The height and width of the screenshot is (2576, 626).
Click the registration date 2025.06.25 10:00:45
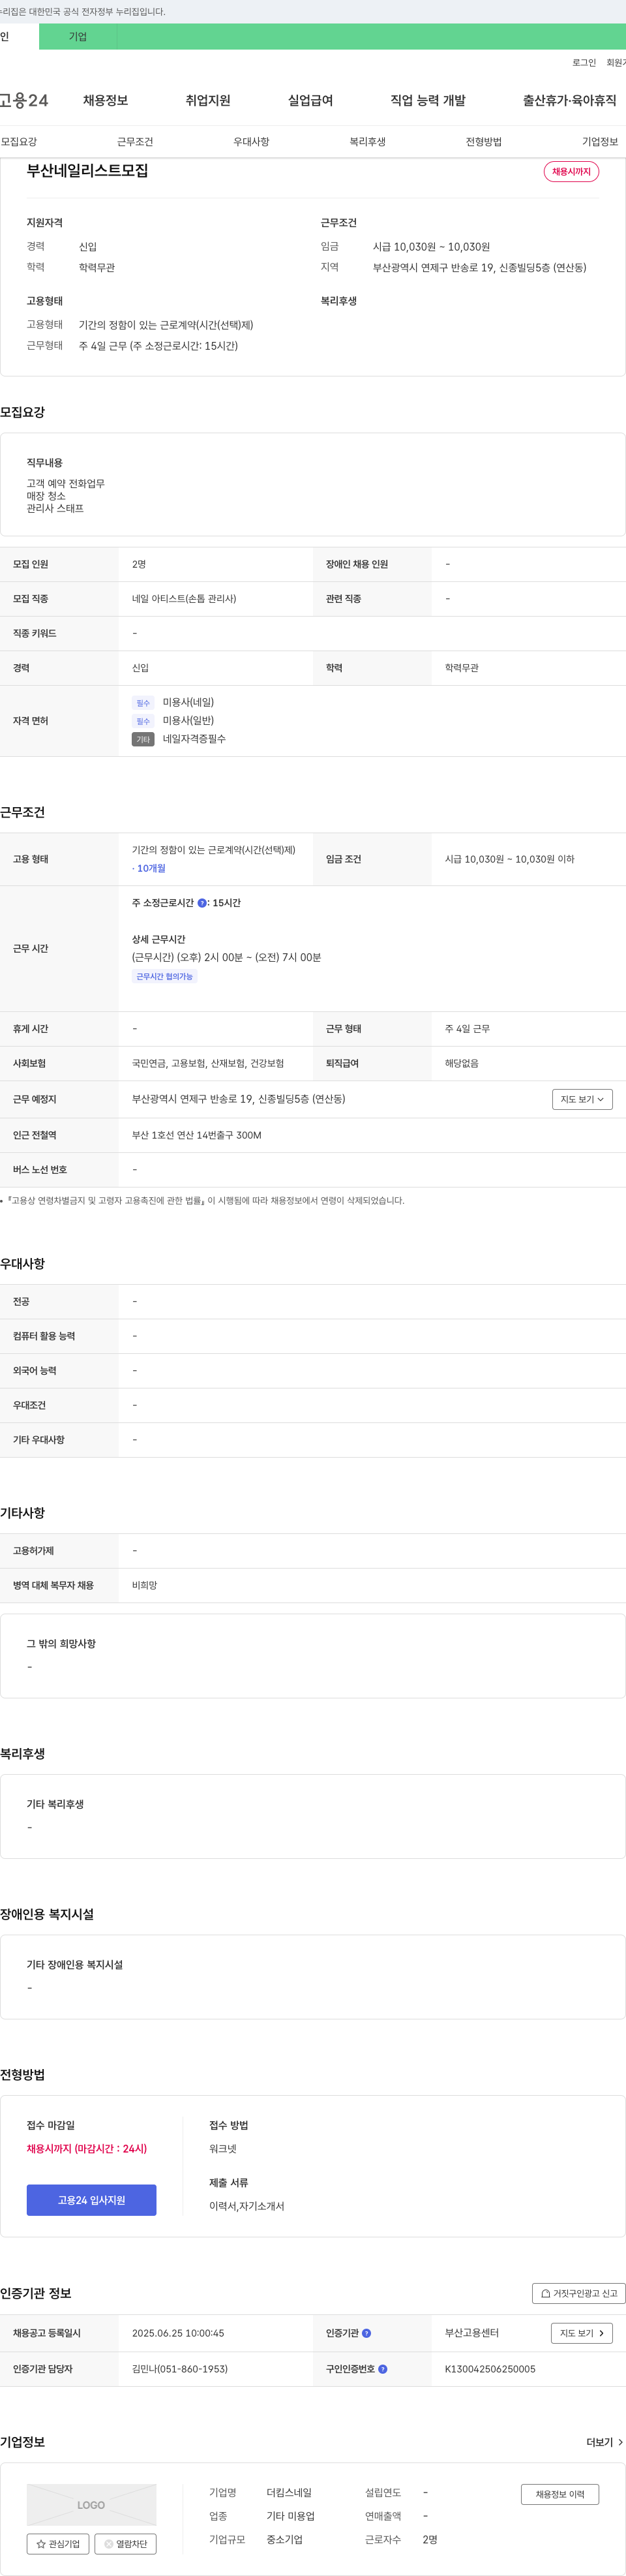(178, 2333)
